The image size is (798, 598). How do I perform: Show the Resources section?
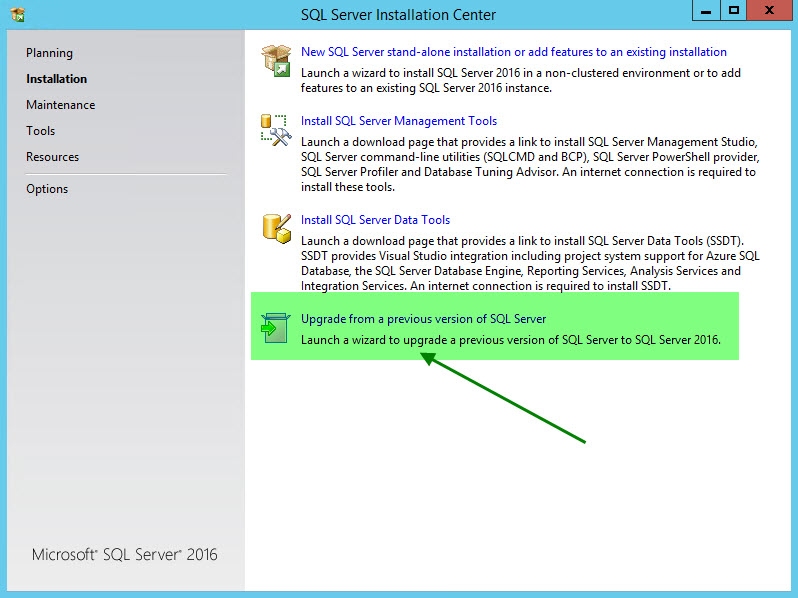pyautogui.click(x=52, y=157)
